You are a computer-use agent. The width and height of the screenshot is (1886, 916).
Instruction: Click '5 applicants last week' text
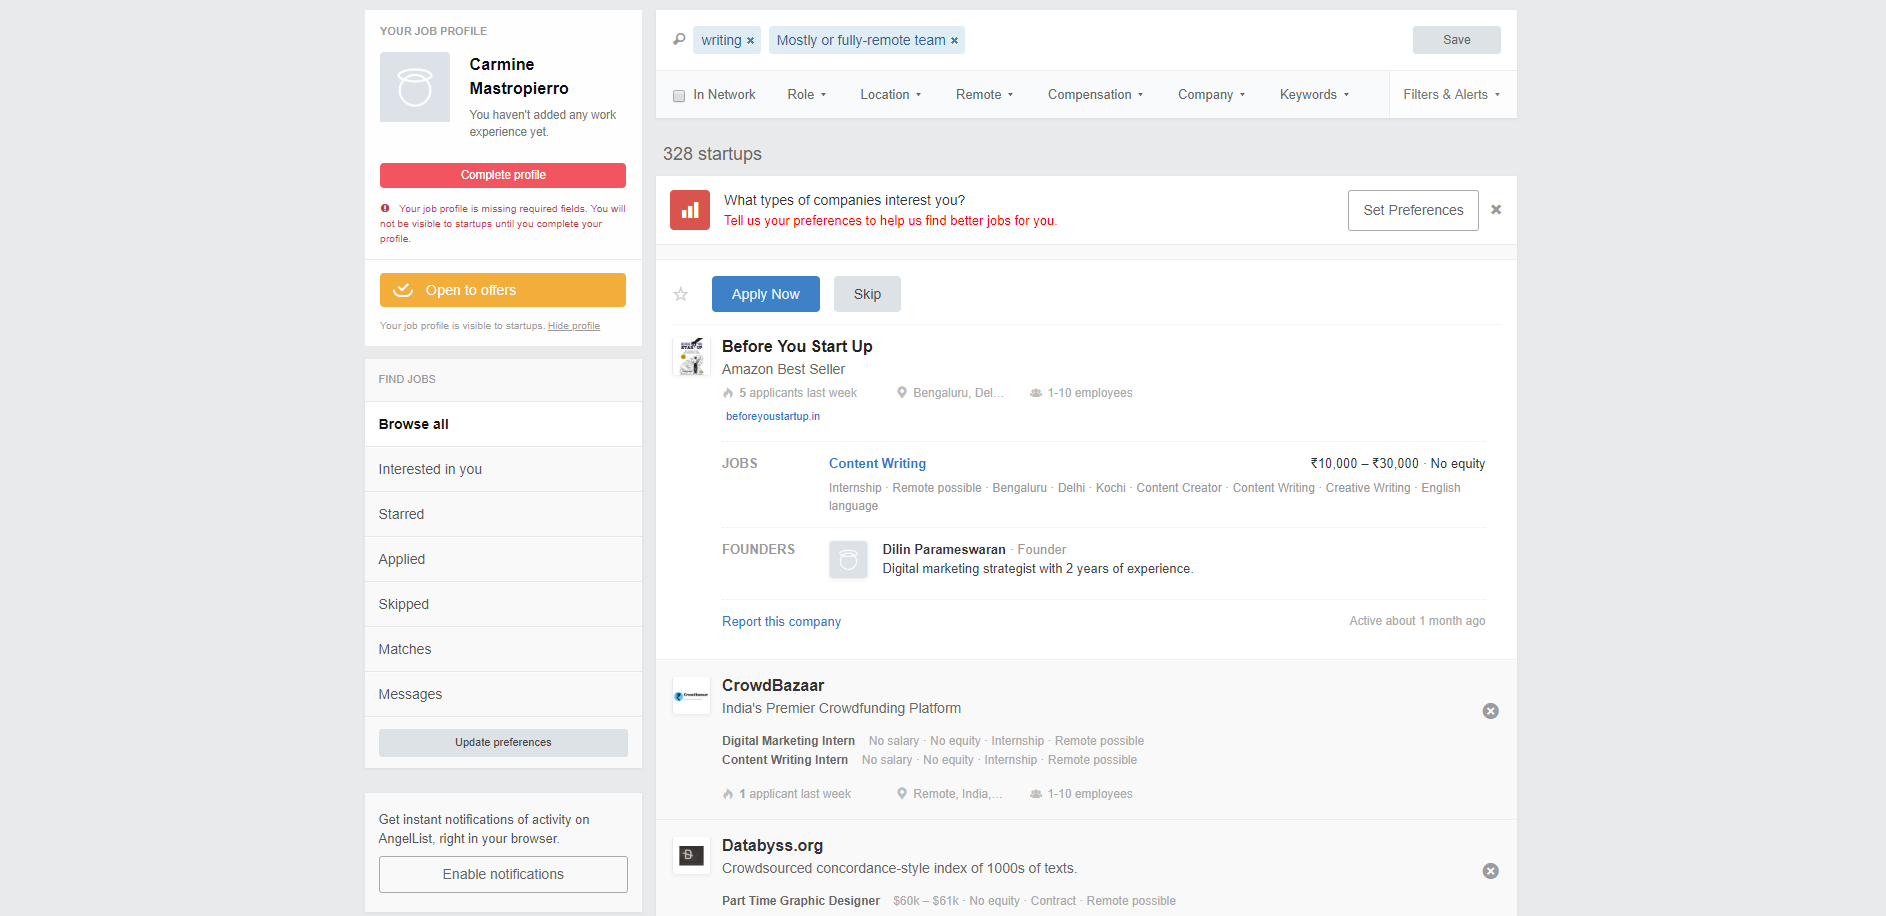pos(797,393)
